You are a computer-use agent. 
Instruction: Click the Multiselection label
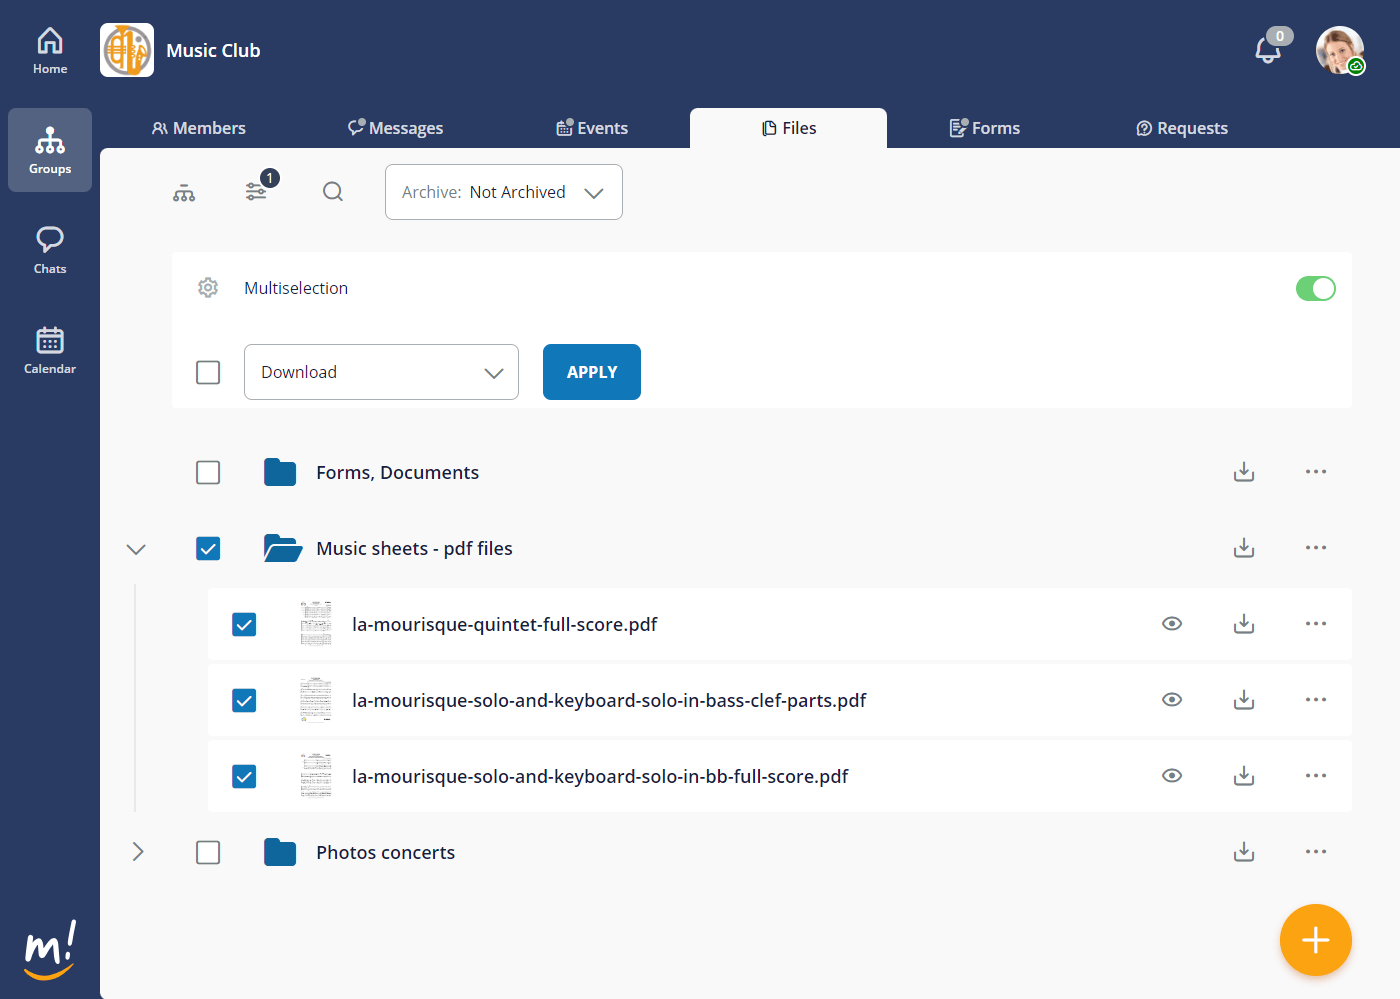coord(296,288)
